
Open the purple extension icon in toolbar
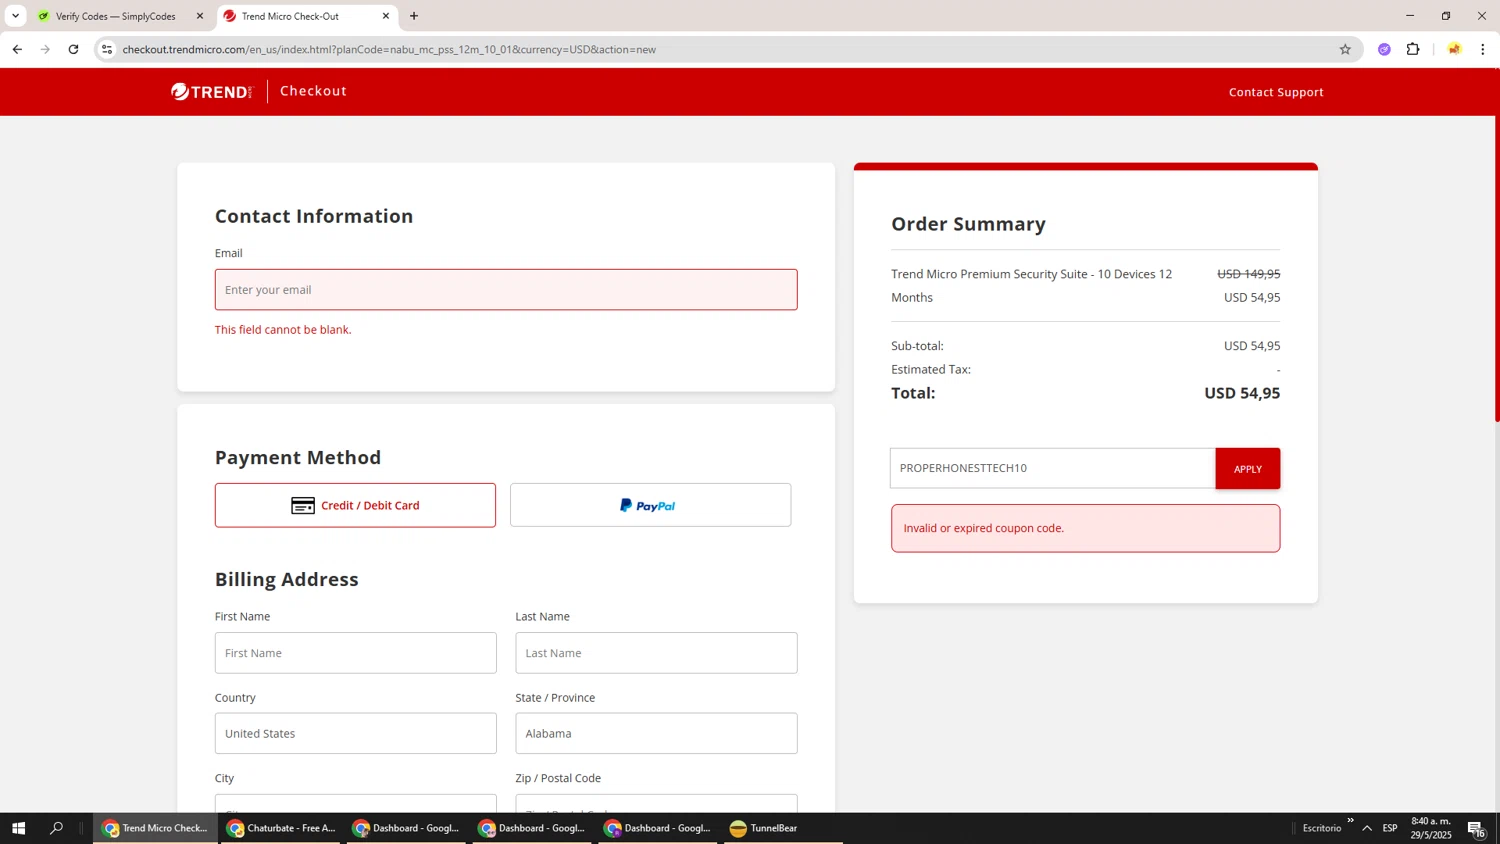click(x=1384, y=49)
